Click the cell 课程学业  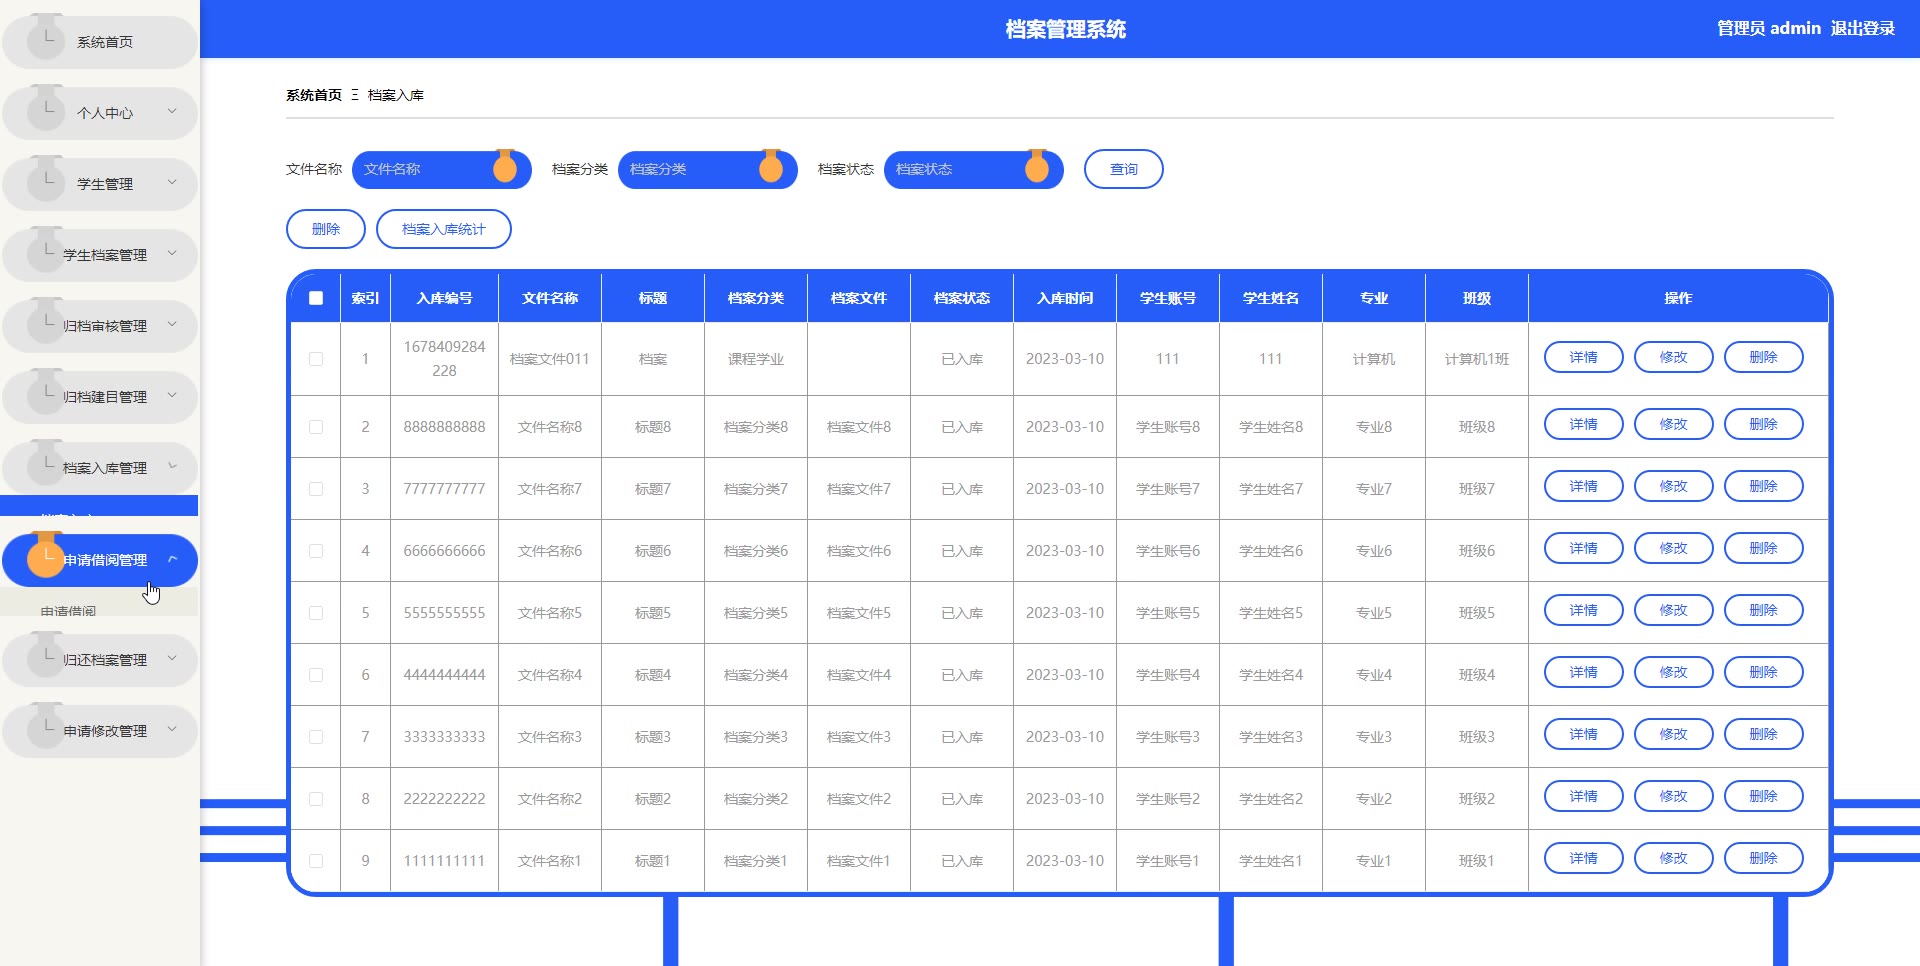pyautogui.click(x=756, y=359)
